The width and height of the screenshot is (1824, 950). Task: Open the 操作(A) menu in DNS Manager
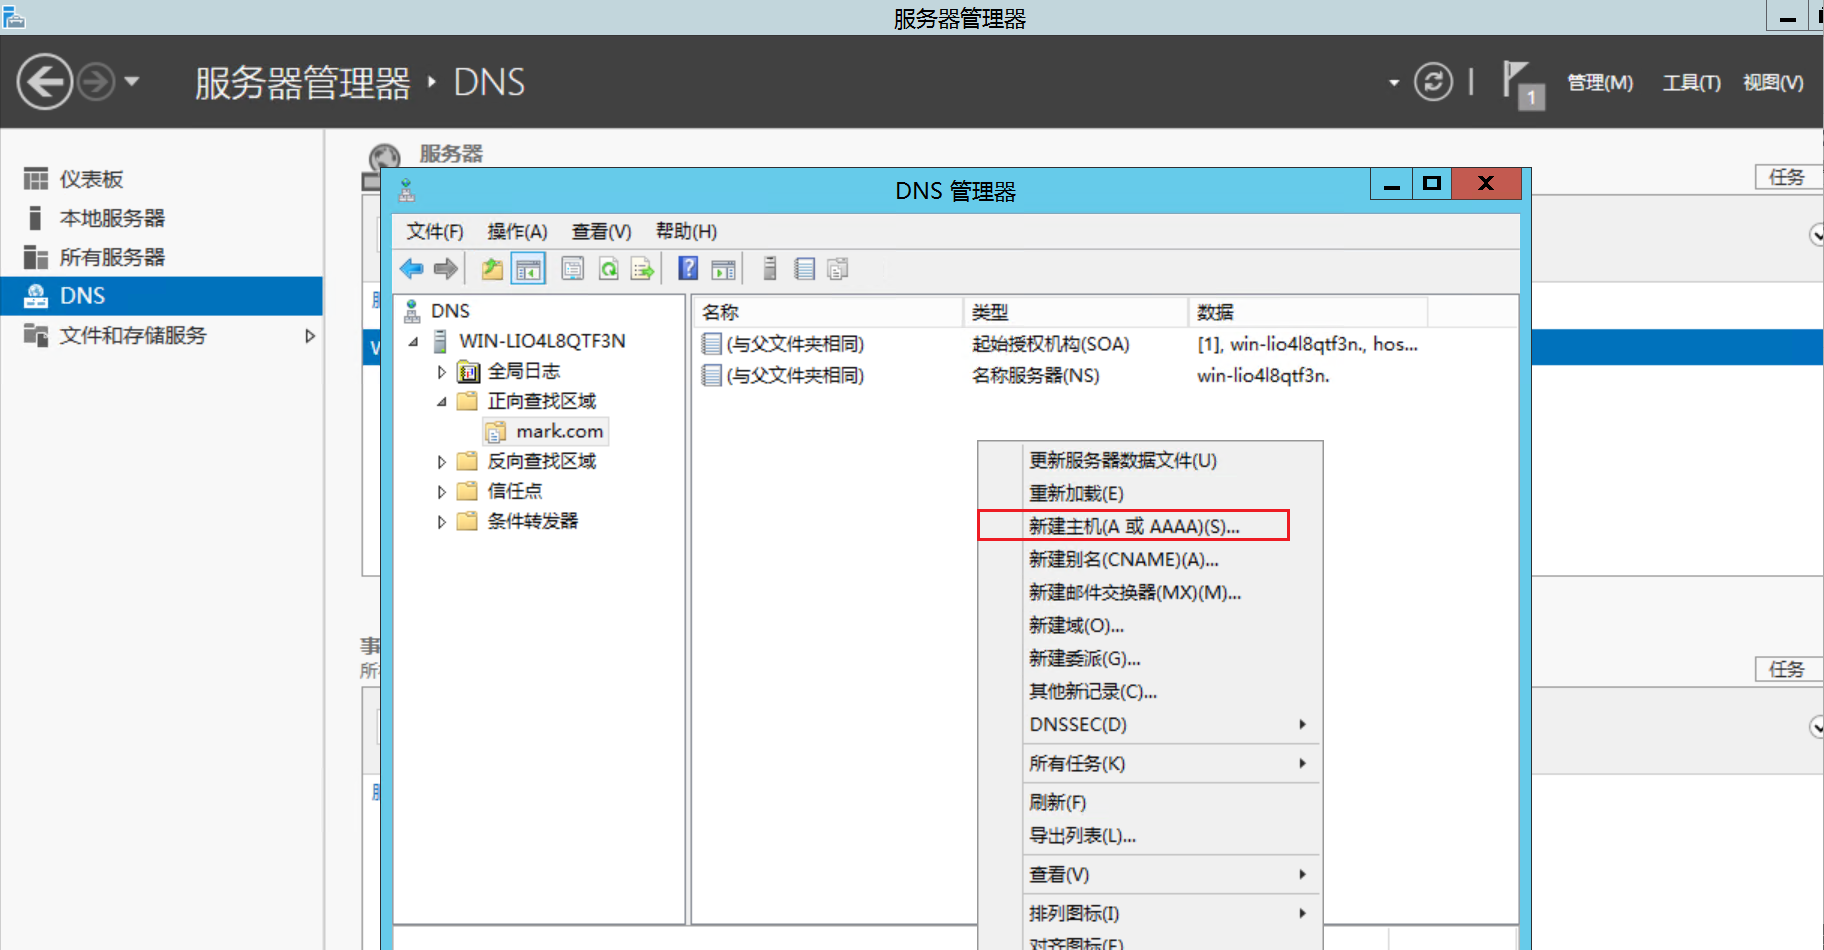517,232
